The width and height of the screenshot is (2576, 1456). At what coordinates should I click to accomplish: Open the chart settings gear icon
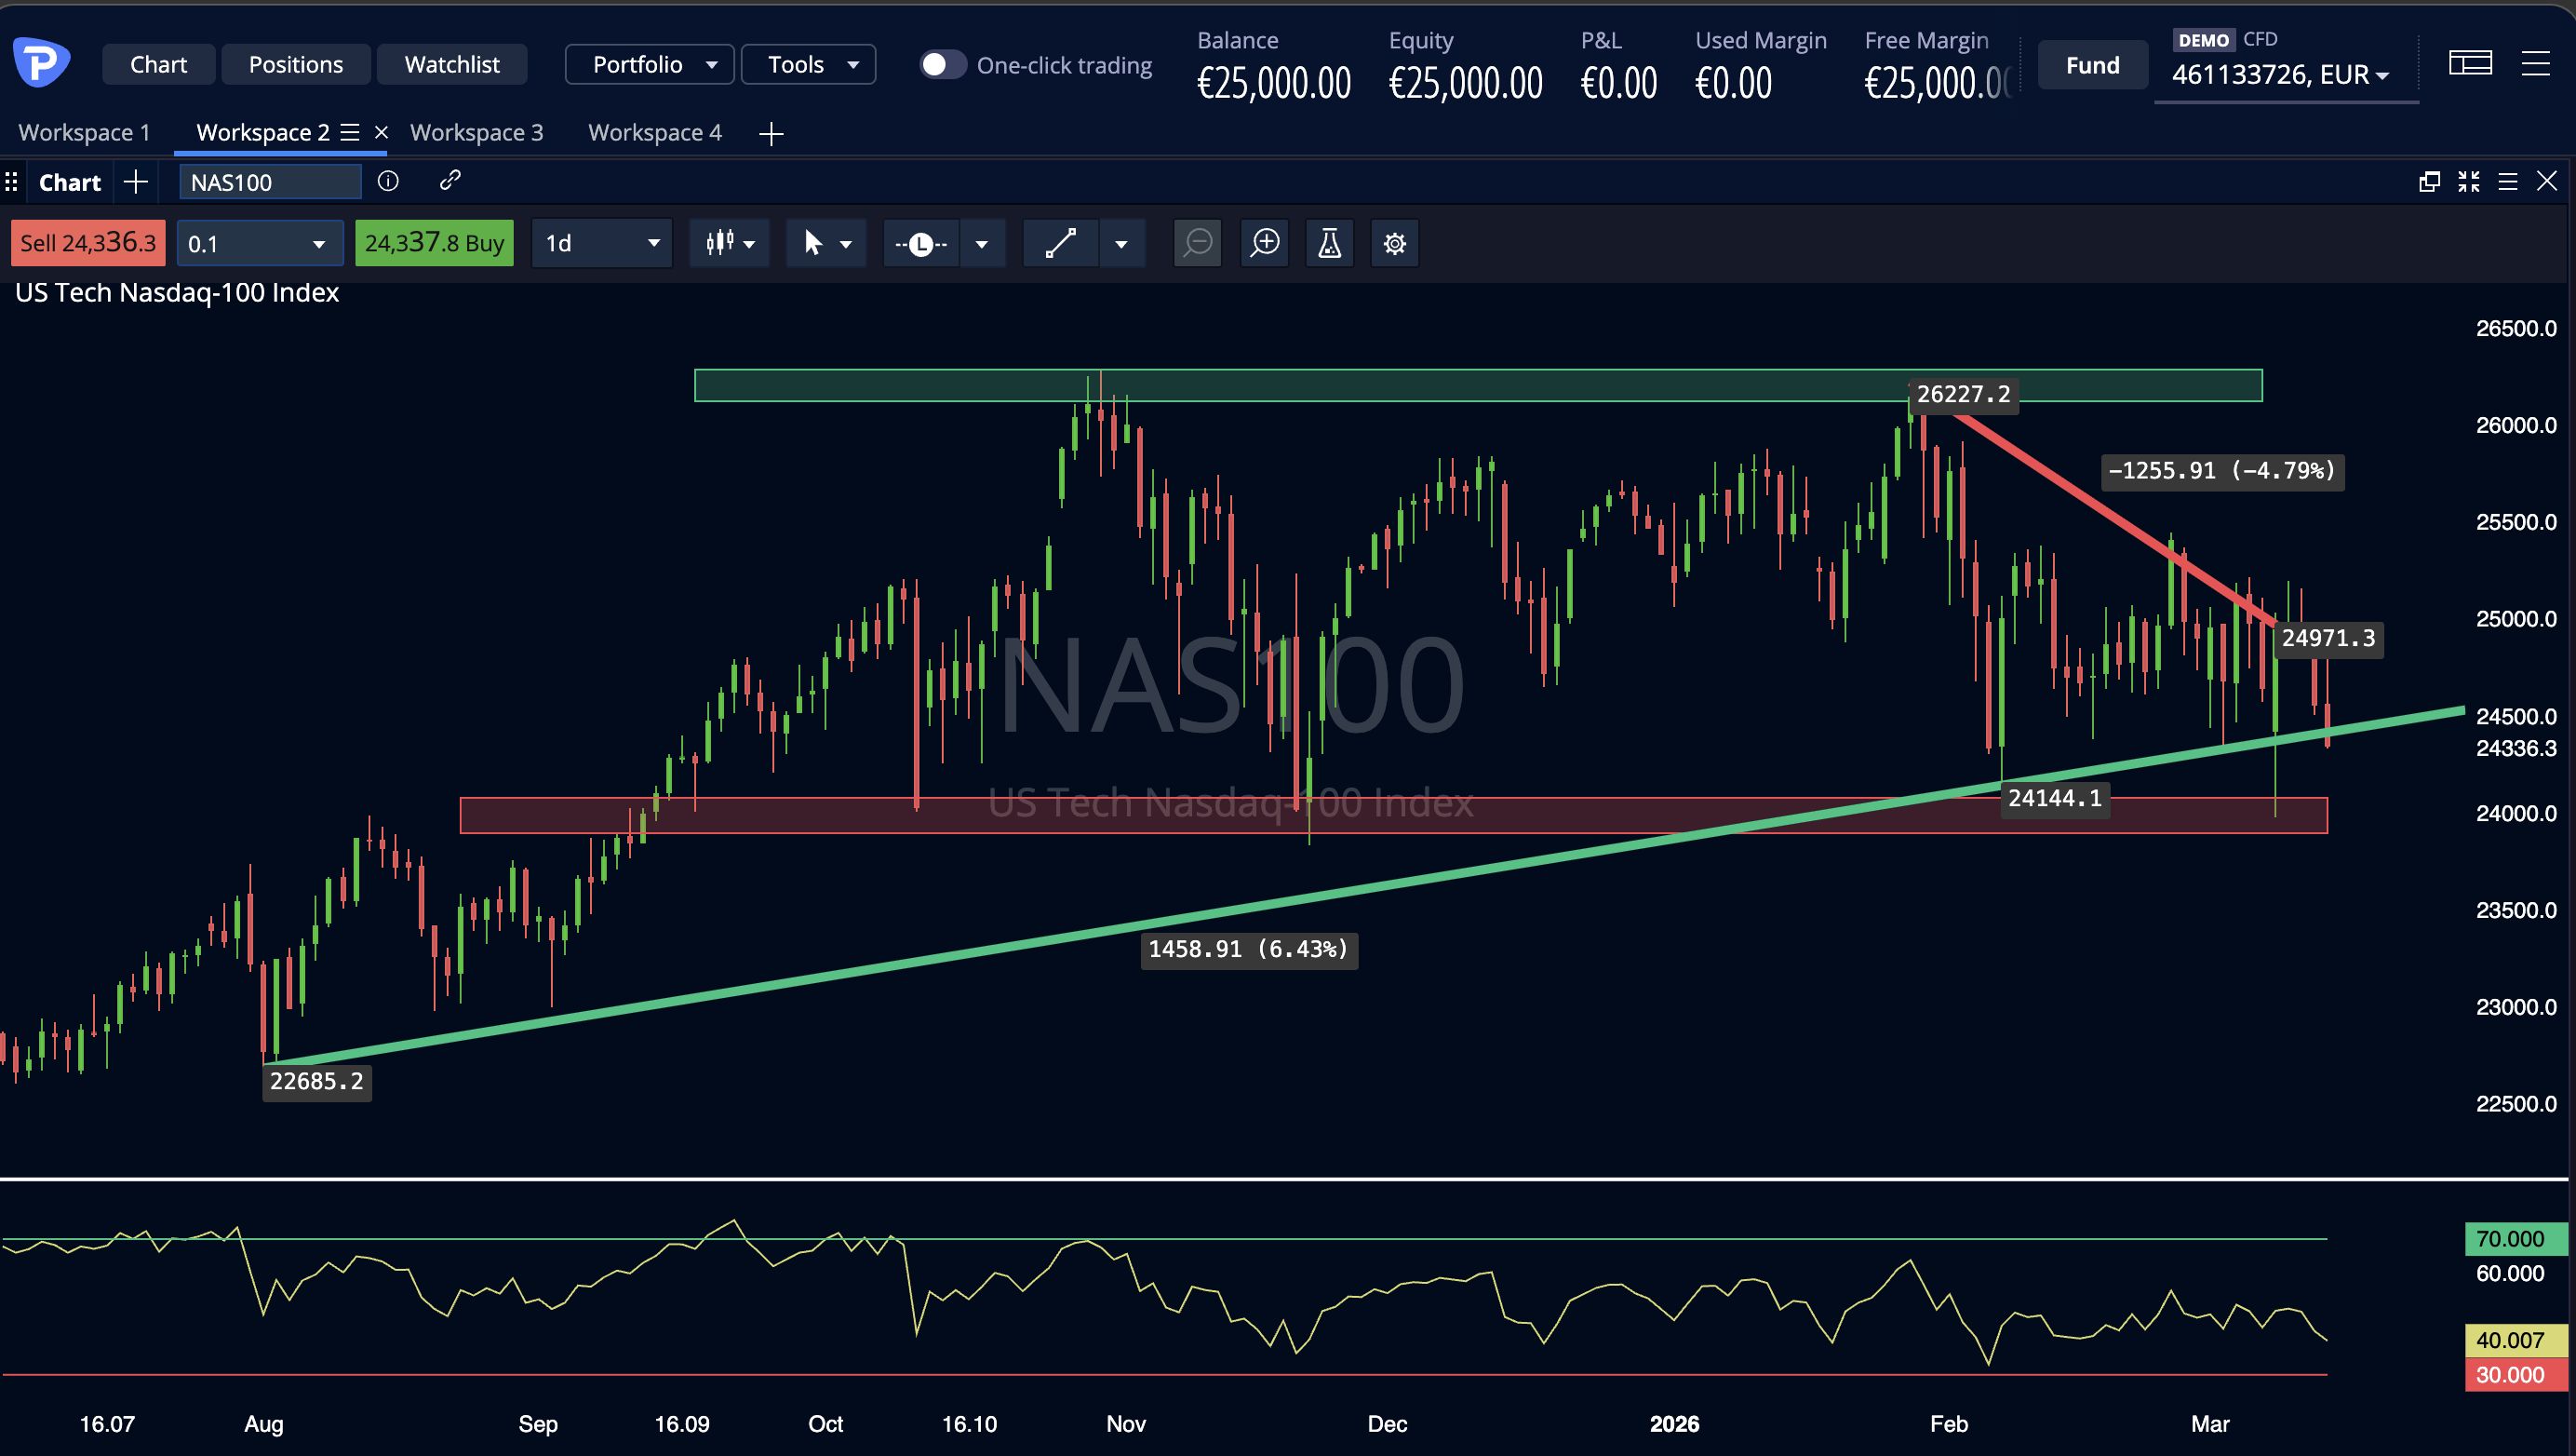(x=1394, y=243)
